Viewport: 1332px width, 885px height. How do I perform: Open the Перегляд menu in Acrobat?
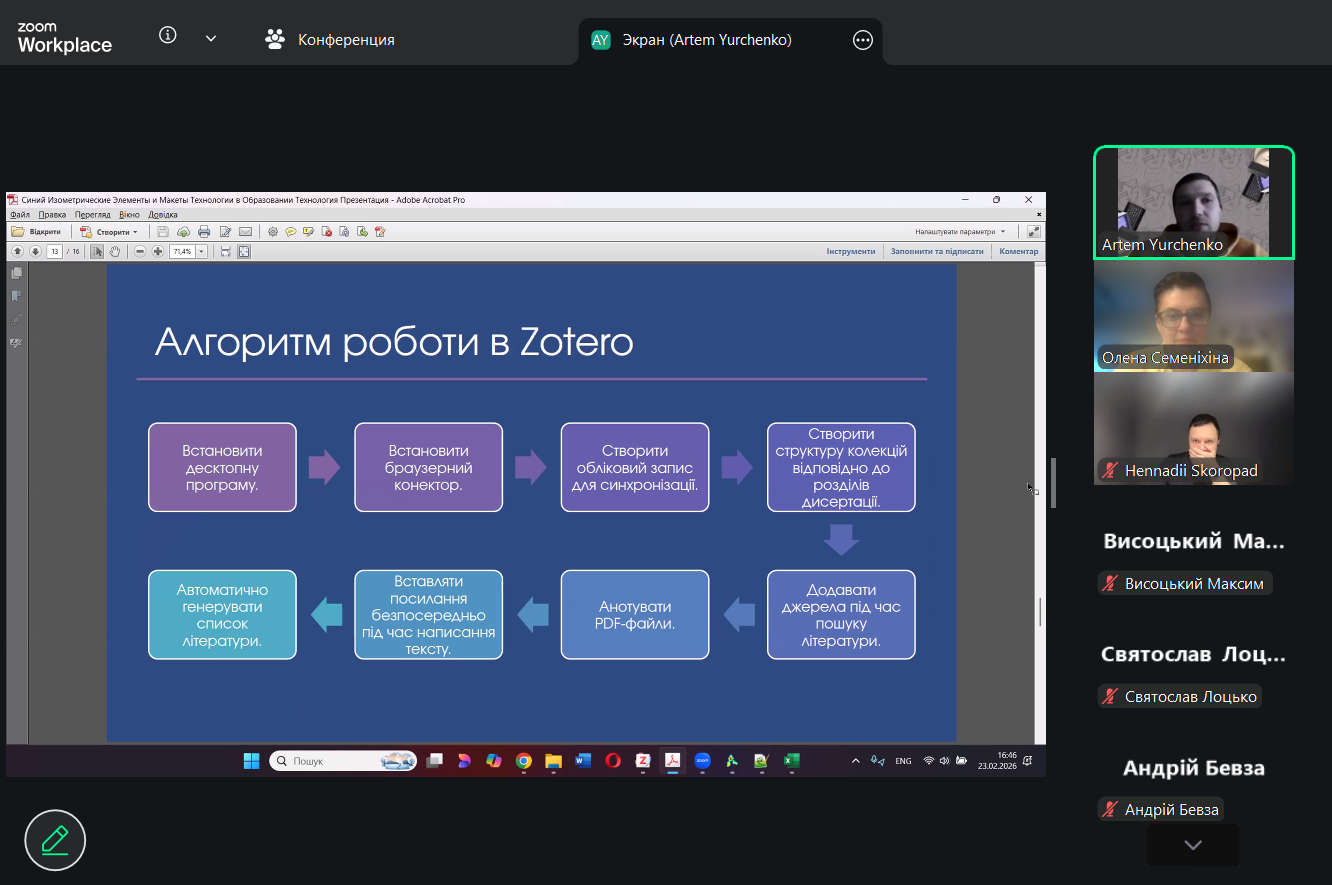[92, 214]
